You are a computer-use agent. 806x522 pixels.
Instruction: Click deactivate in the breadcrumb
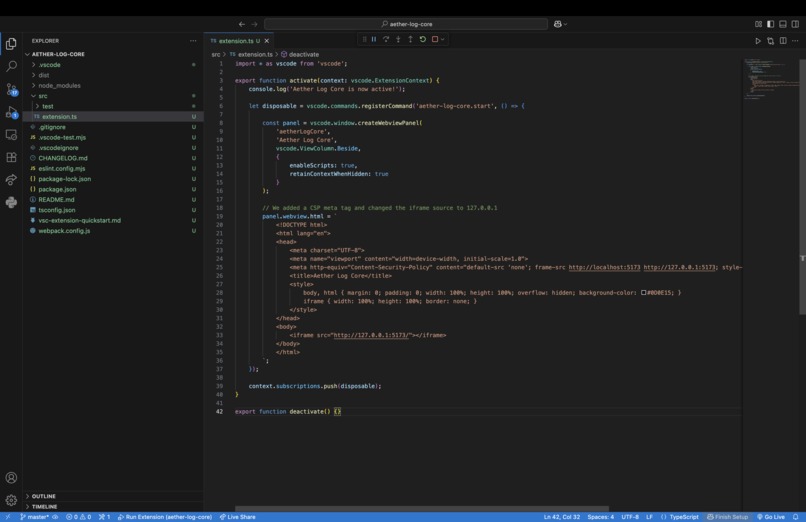tap(303, 54)
